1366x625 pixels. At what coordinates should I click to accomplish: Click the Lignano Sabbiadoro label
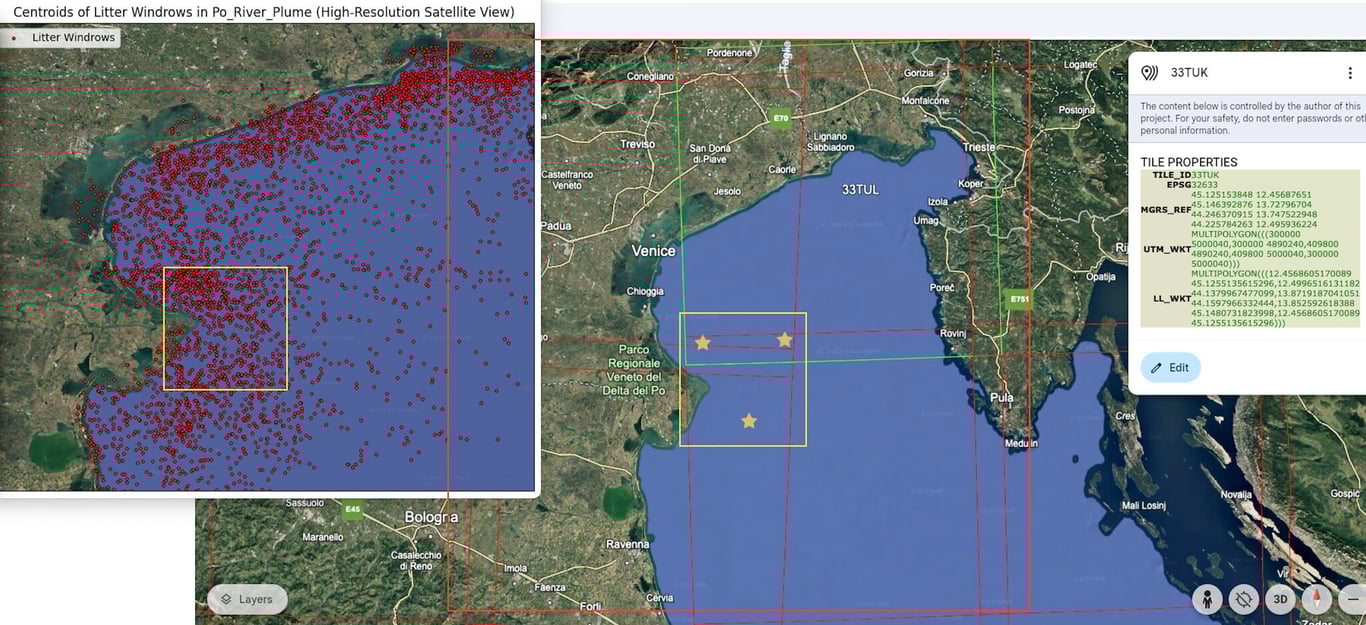[x=830, y=142]
